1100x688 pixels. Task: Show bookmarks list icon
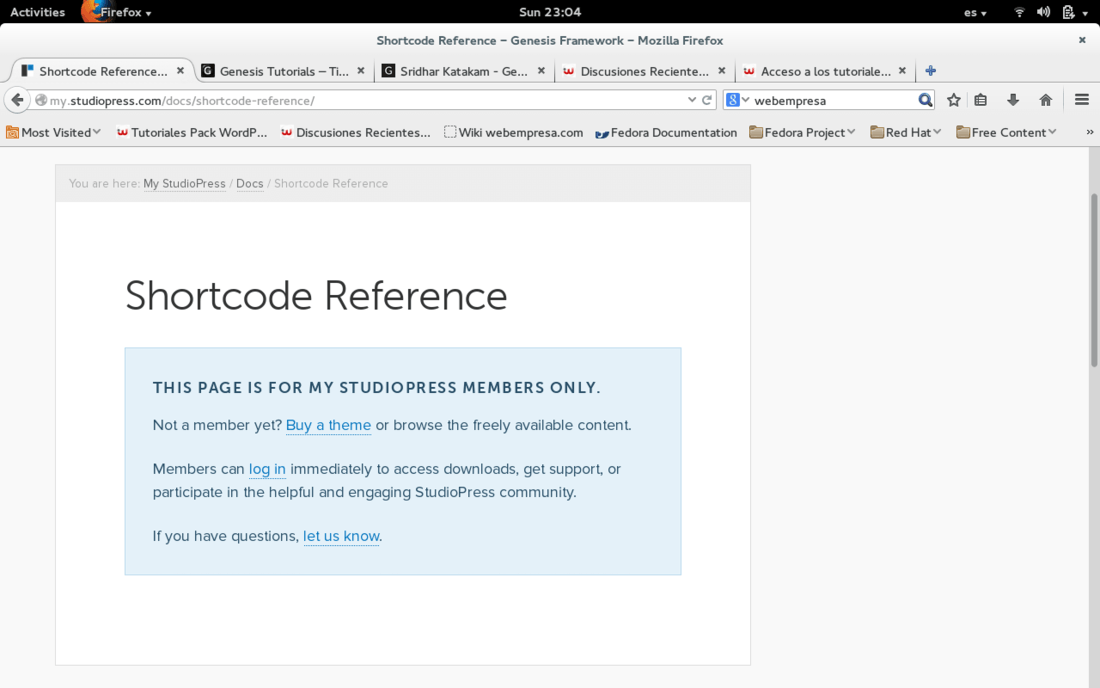[981, 100]
